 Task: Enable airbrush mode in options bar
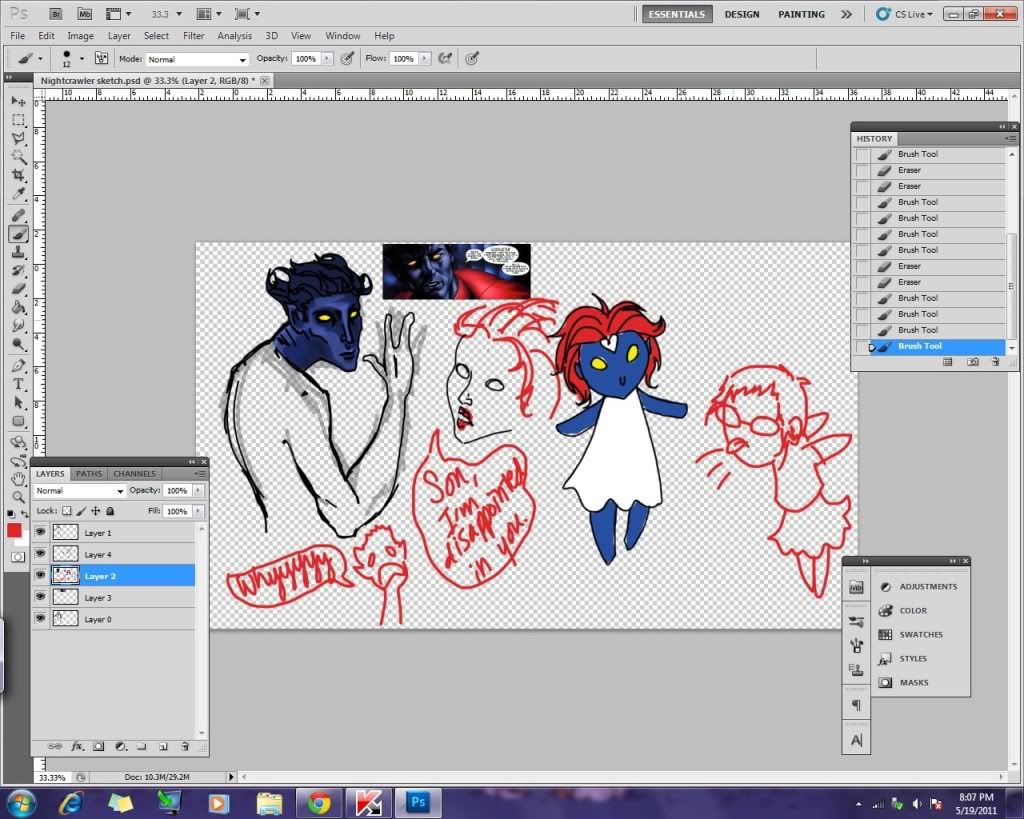pyautogui.click(x=445, y=59)
